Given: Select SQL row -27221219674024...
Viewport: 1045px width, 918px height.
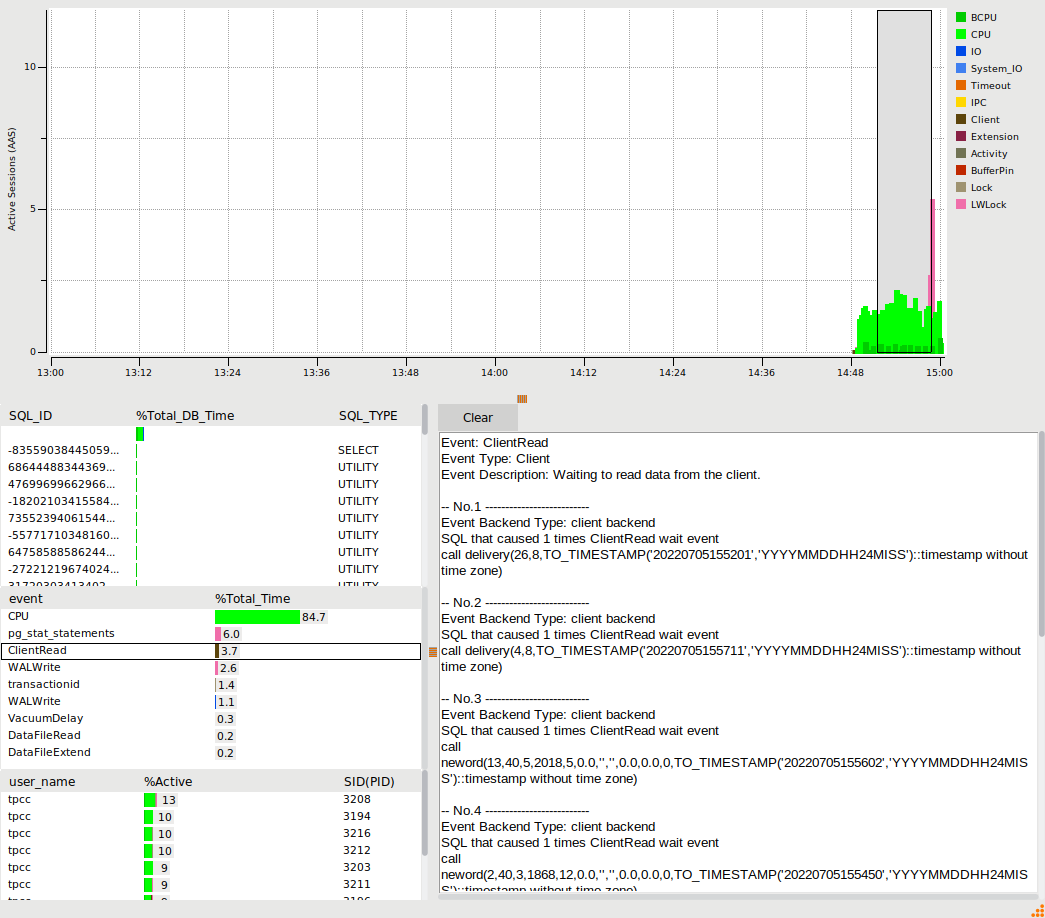Looking at the screenshot, I should point(211,569).
